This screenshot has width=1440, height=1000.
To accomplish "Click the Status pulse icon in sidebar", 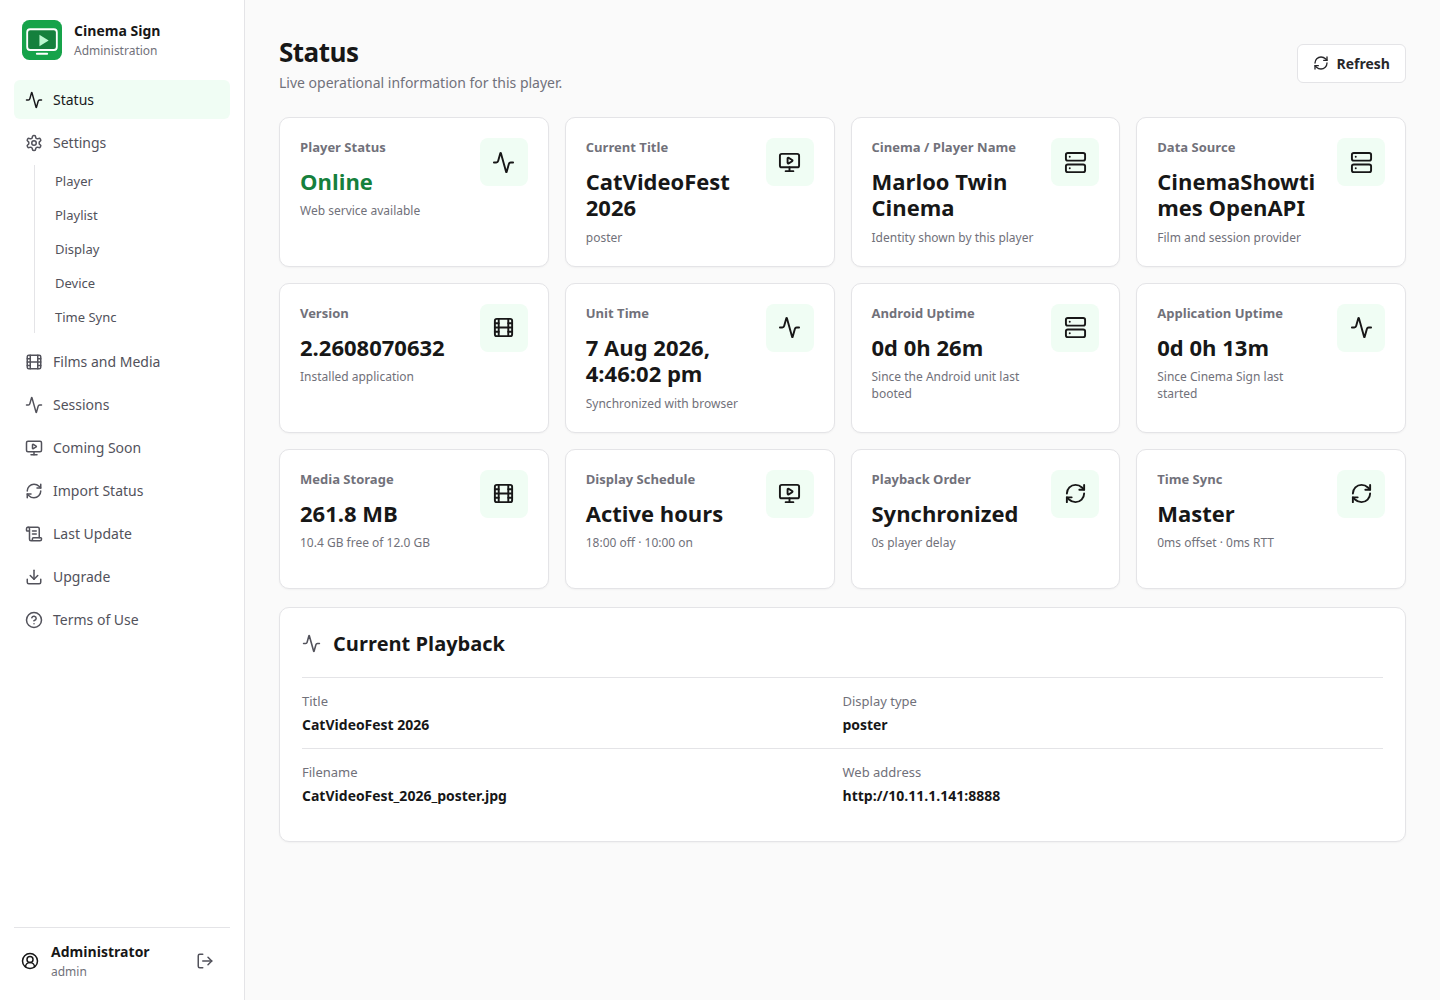I will tap(34, 100).
